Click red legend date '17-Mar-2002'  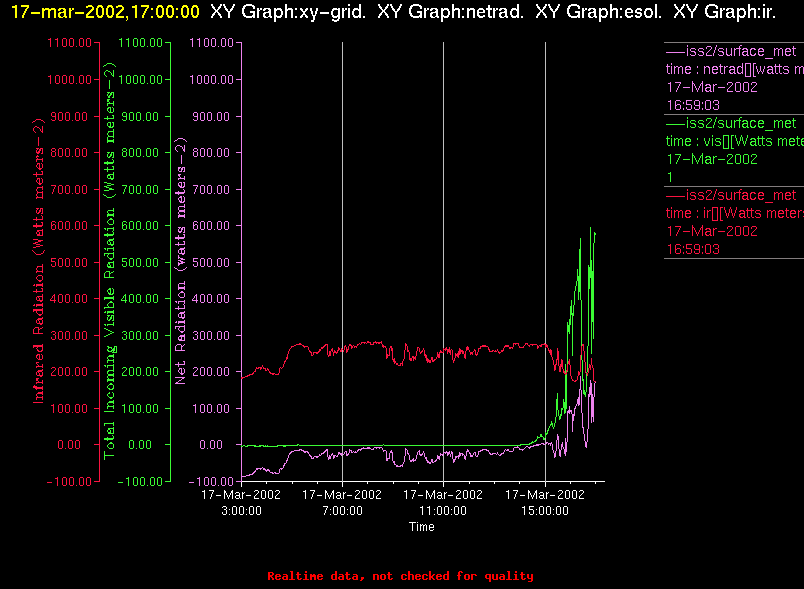(712, 231)
